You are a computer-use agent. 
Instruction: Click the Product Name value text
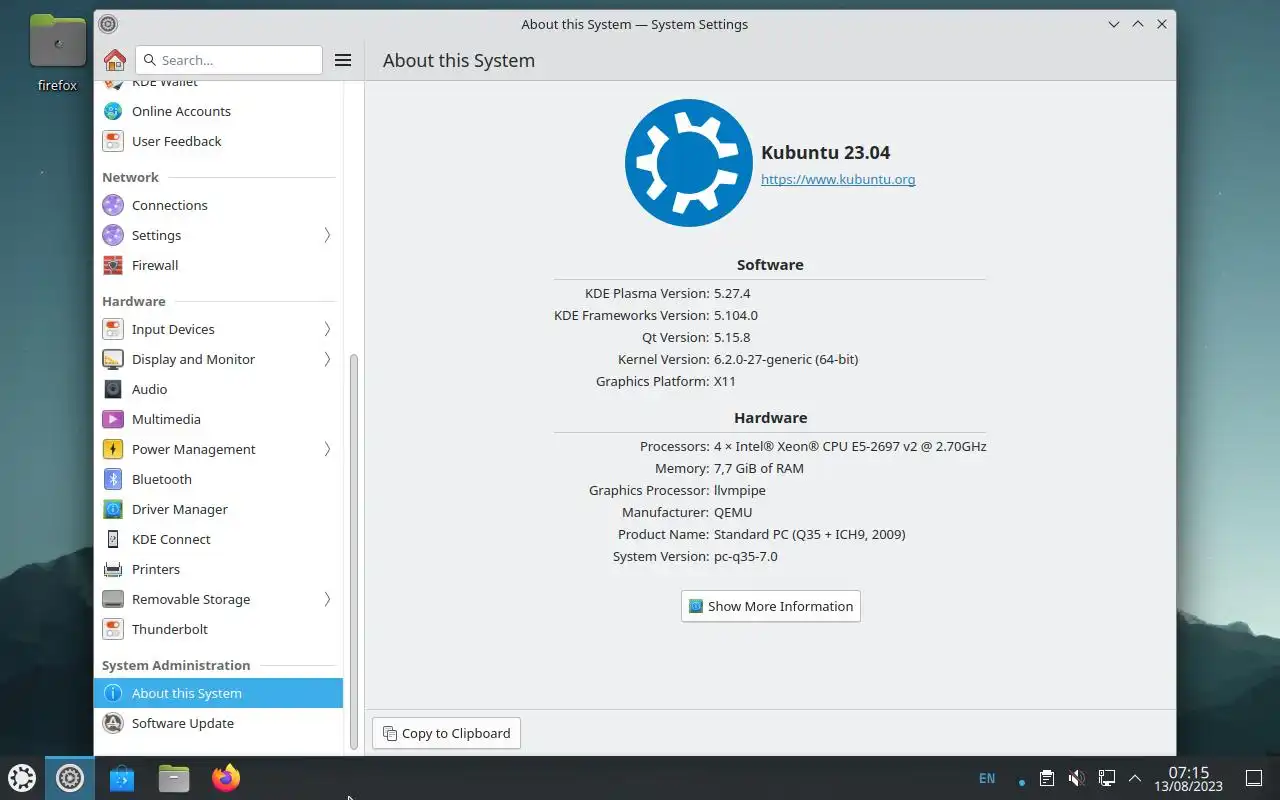pyautogui.click(x=810, y=534)
